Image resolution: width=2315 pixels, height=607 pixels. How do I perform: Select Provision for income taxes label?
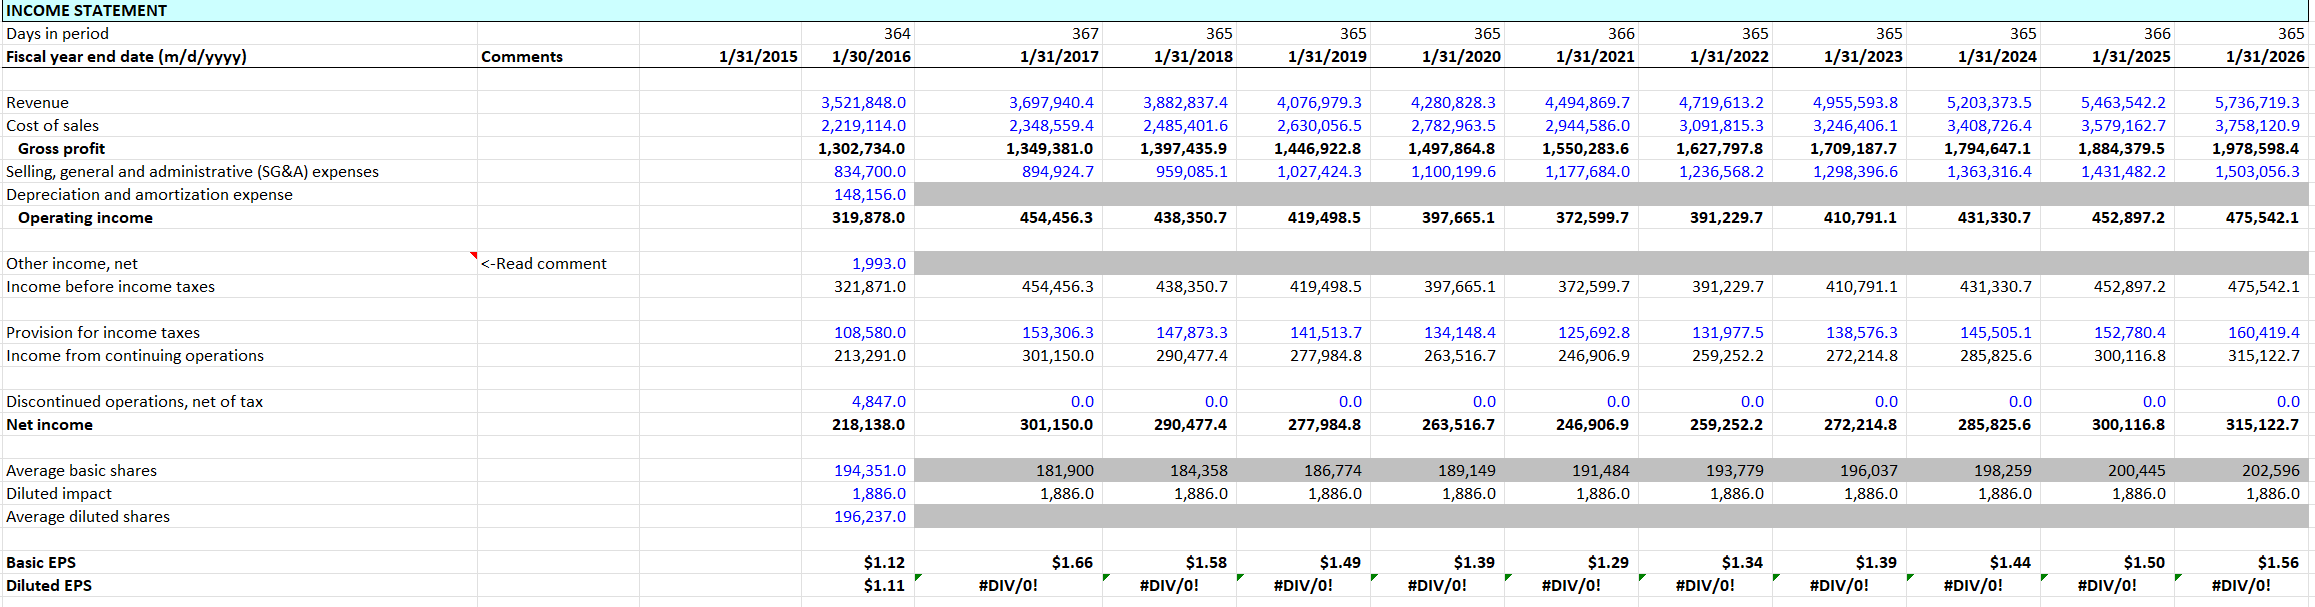coord(103,332)
